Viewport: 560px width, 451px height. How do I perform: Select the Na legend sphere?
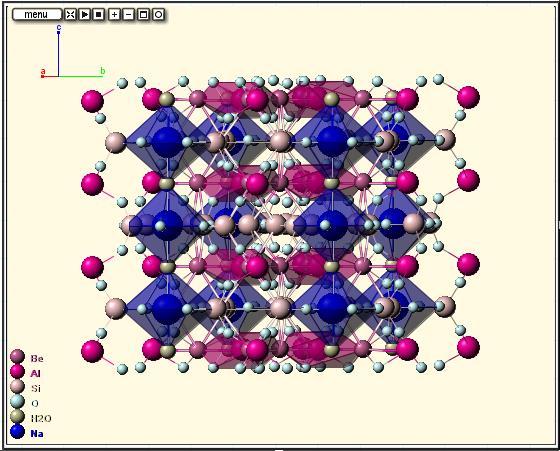point(17,432)
